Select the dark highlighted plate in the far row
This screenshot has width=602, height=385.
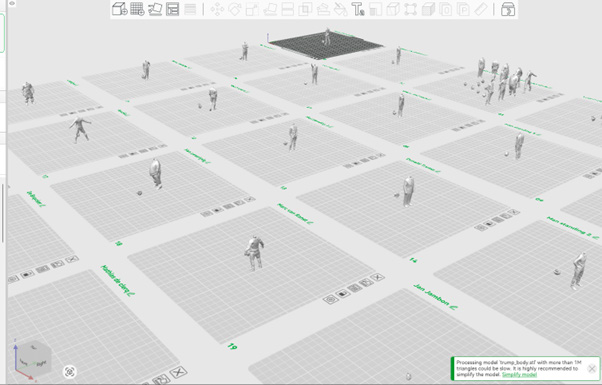[x=326, y=46]
